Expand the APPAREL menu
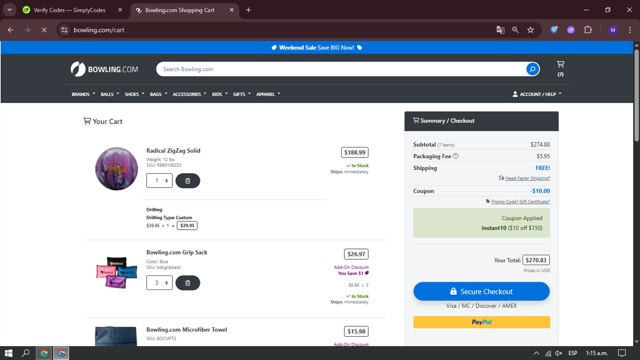Image resolution: width=640 pixels, height=360 pixels. tap(268, 94)
